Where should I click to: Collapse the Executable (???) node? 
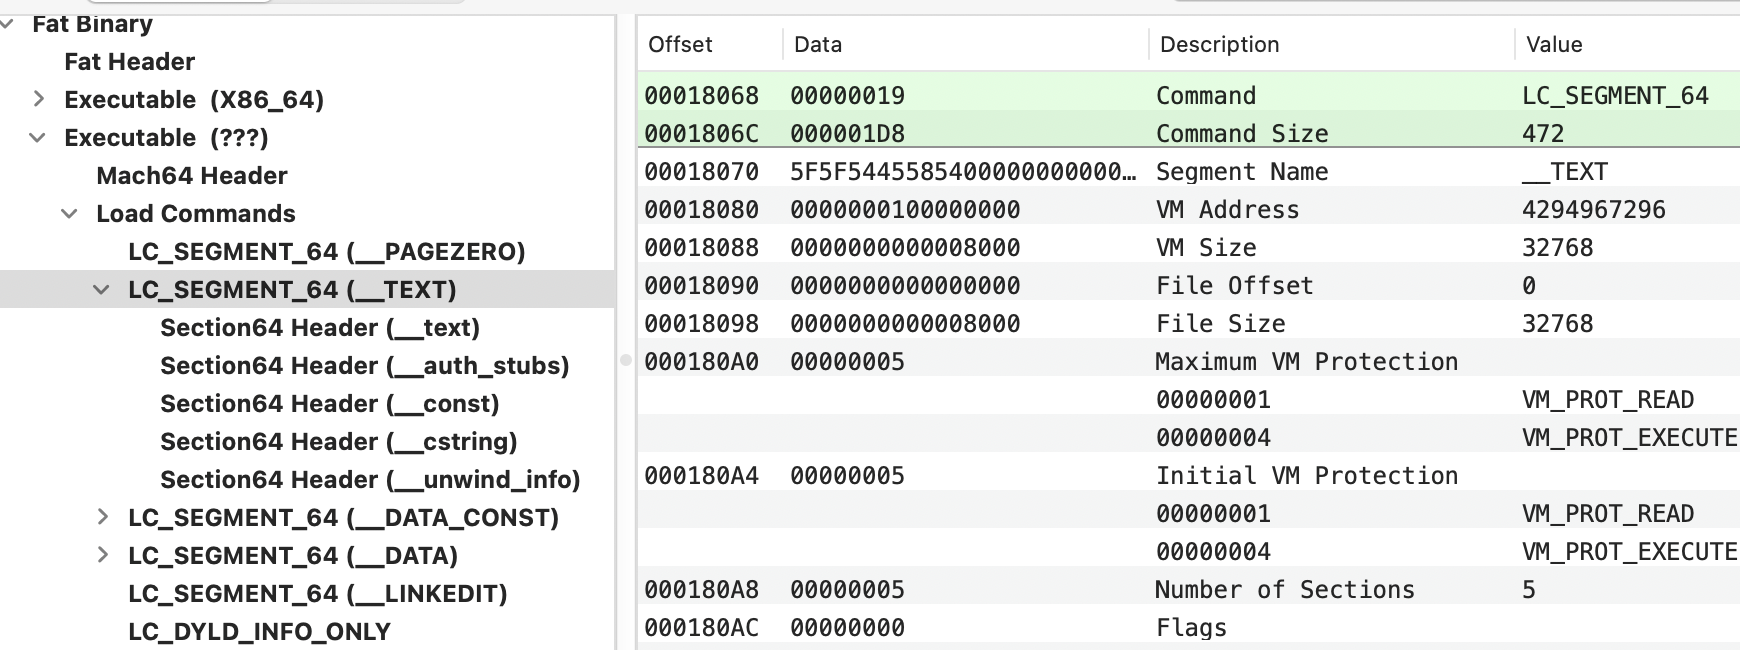(x=38, y=137)
